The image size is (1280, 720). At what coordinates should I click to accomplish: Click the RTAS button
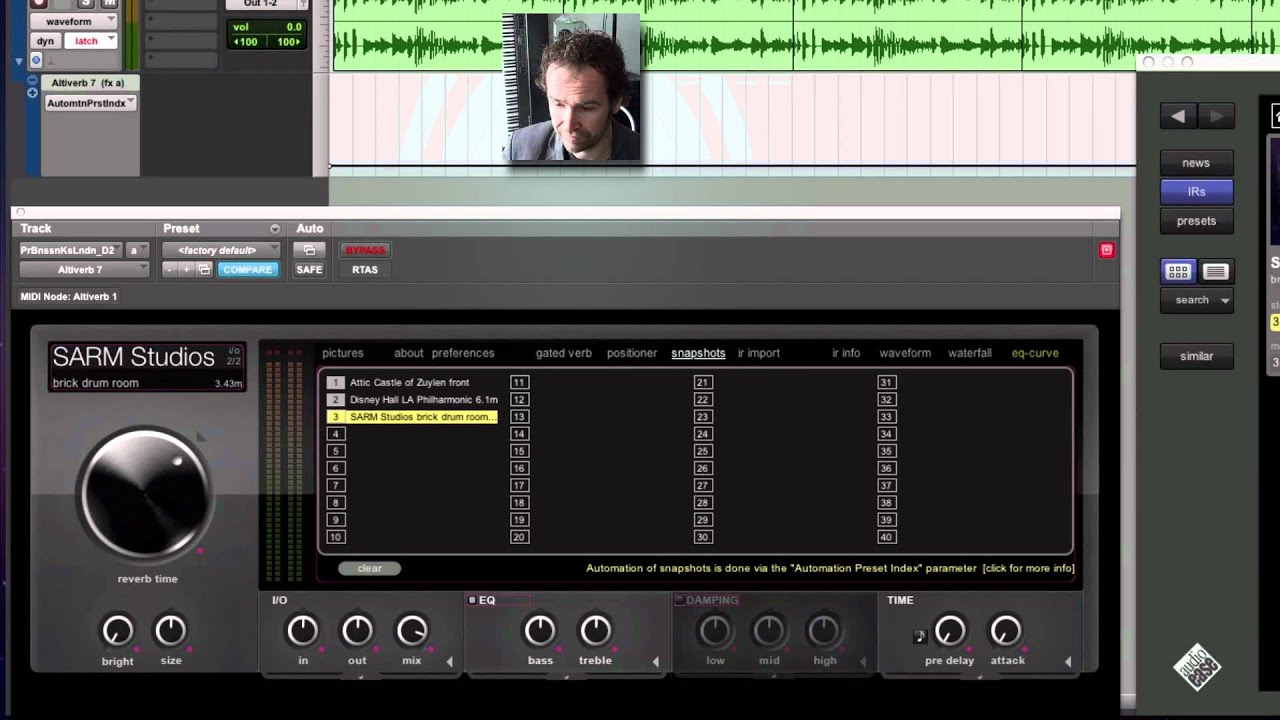click(365, 270)
